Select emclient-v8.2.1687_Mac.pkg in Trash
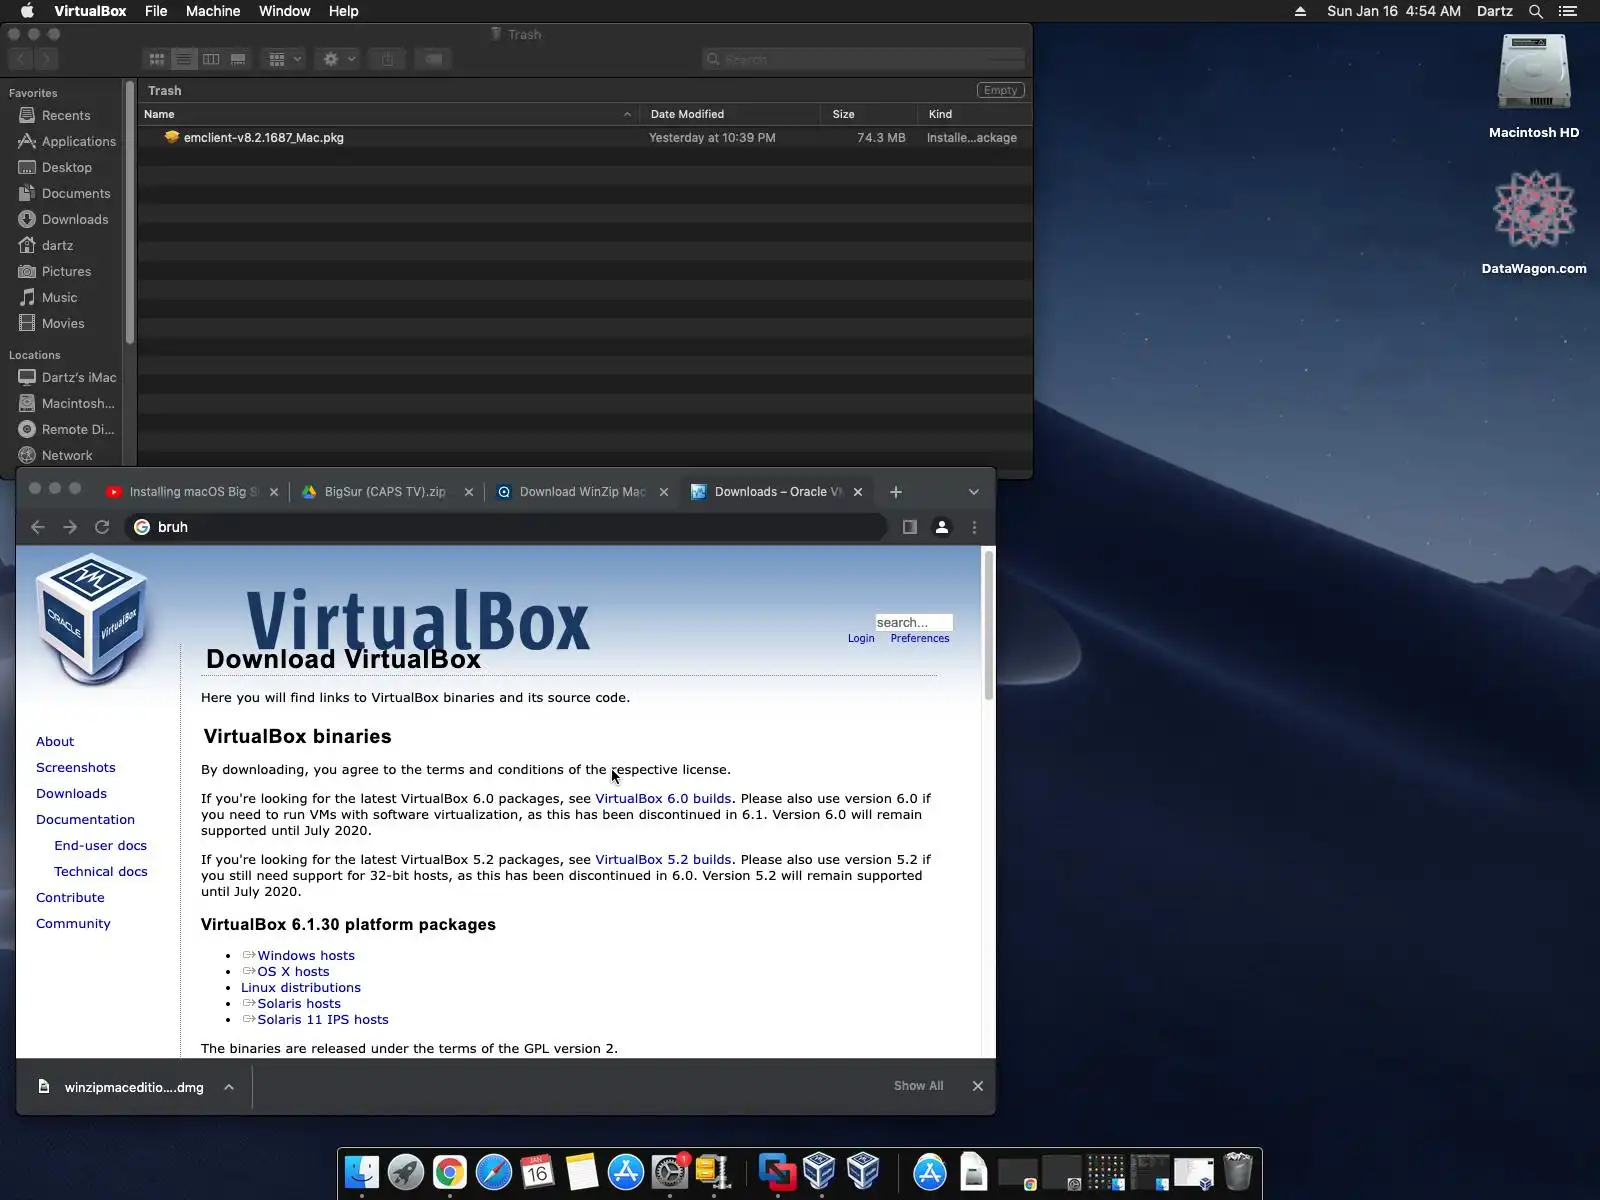This screenshot has height=1200, width=1600. 585,138
